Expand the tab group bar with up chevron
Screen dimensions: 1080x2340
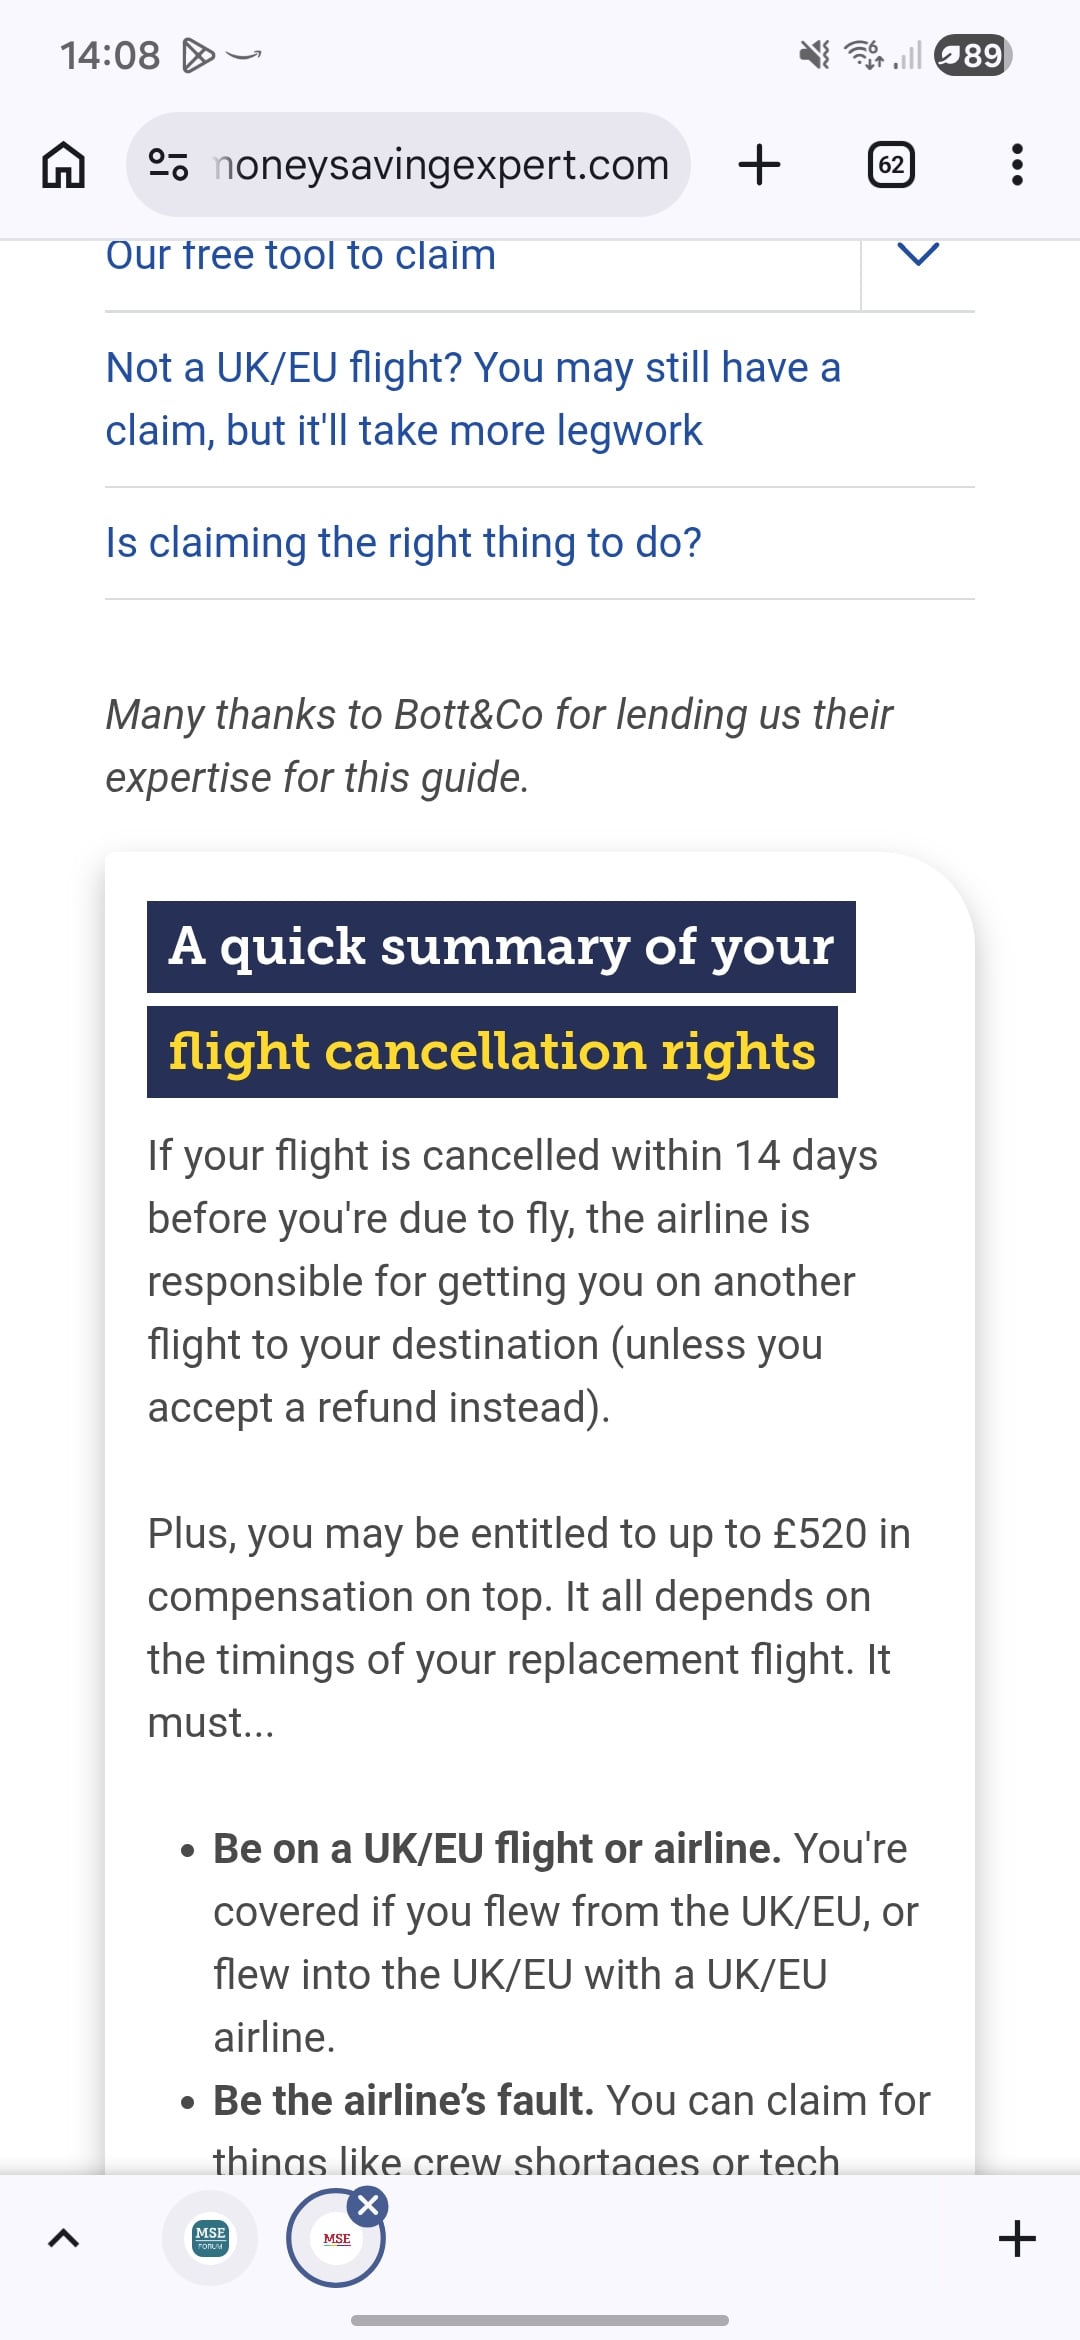click(63, 2238)
